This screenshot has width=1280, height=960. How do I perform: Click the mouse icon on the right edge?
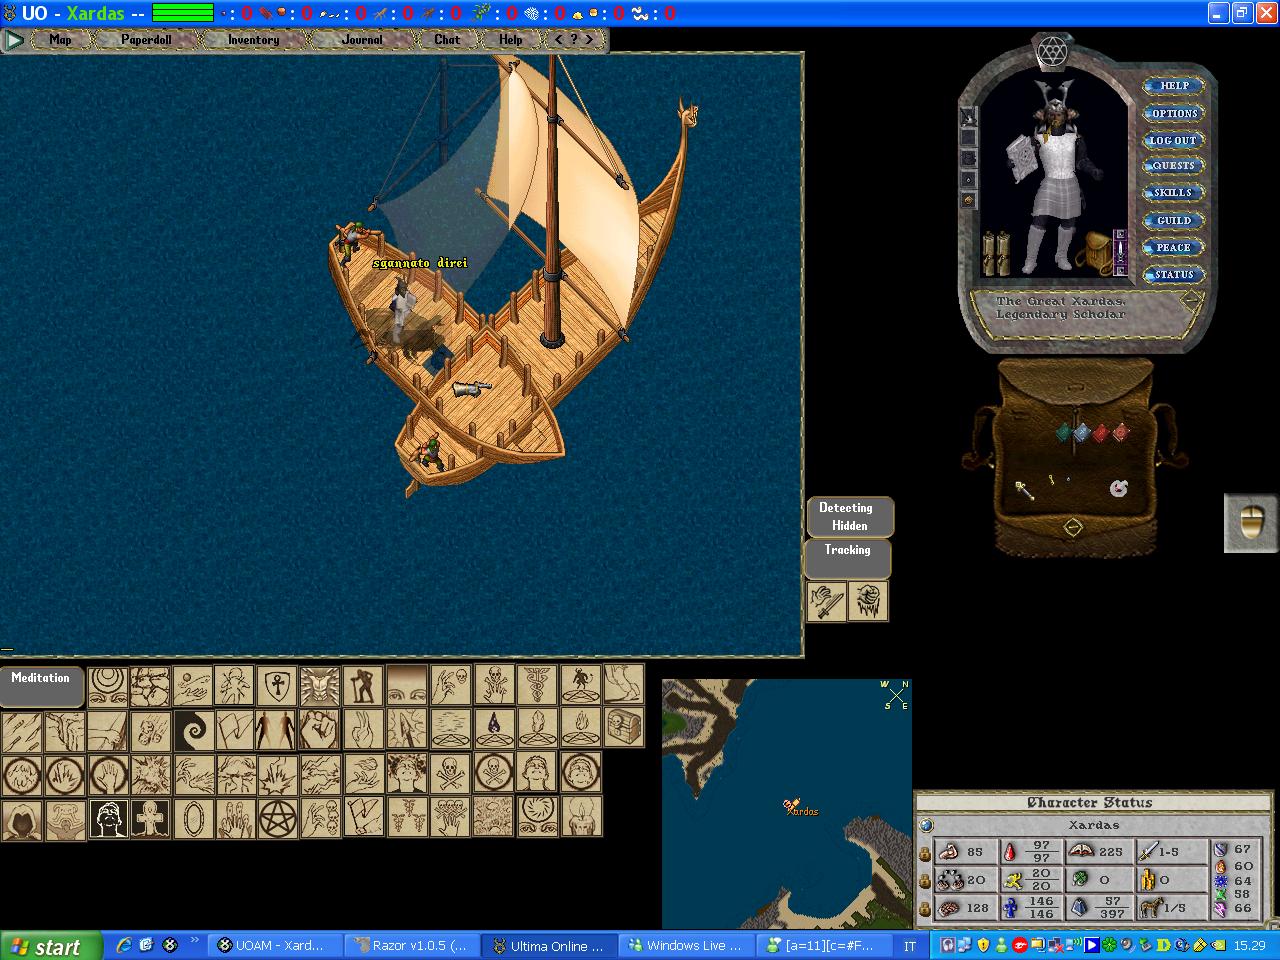click(1251, 522)
